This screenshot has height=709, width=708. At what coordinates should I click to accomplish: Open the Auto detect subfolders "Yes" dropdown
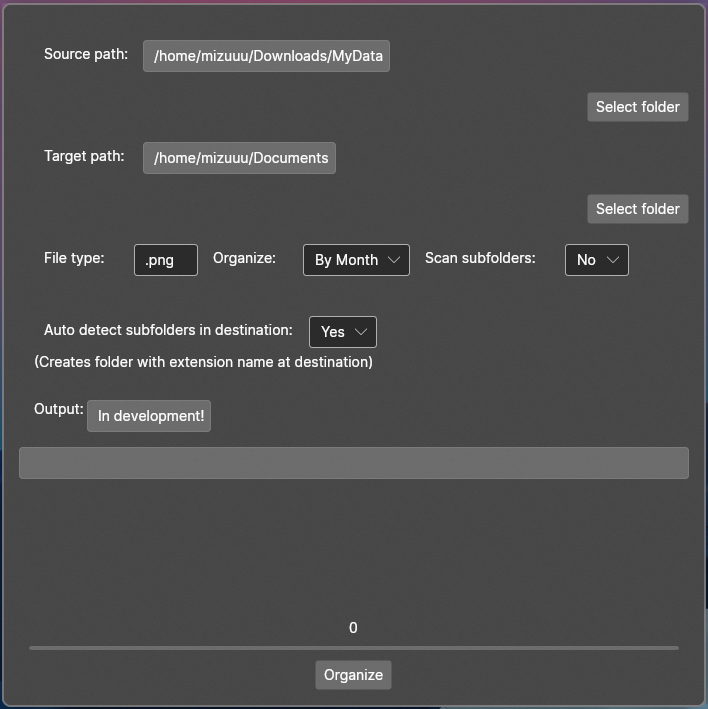tap(342, 332)
